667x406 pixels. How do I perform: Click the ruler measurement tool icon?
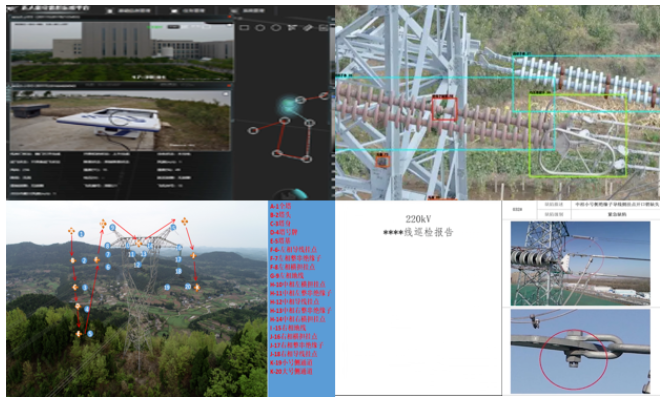click(x=309, y=28)
